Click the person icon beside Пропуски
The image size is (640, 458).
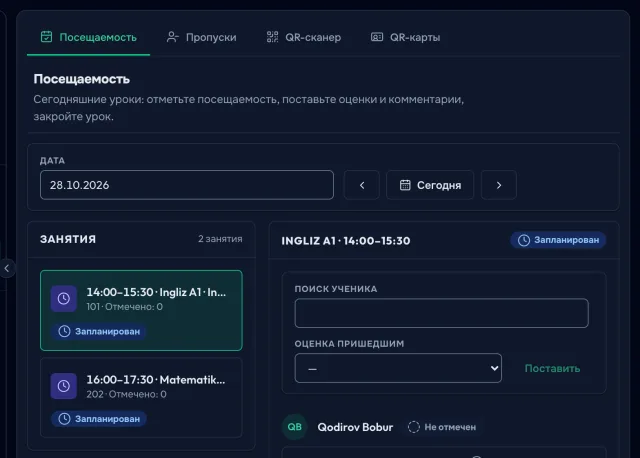(172, 37)
